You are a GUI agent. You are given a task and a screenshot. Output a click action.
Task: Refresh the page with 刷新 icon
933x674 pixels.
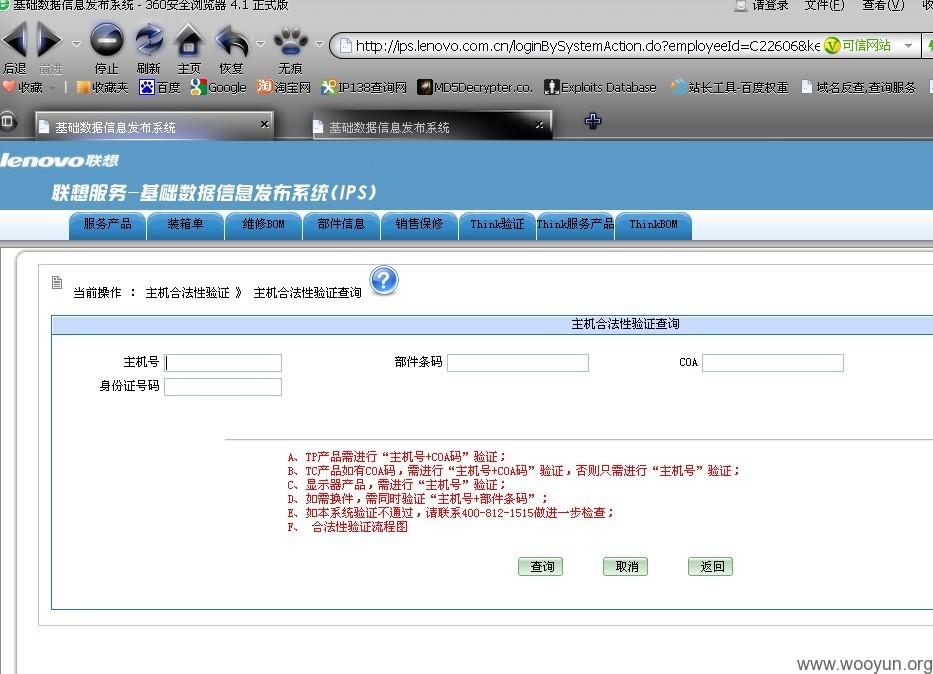point(148,39)
